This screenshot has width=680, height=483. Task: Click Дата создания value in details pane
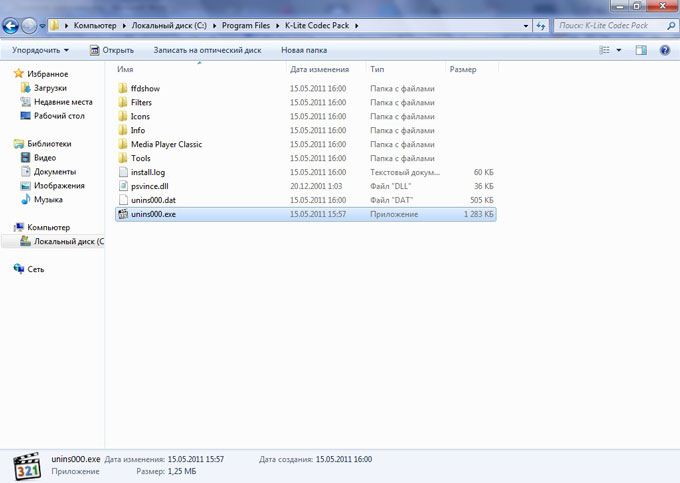[343, 459]
